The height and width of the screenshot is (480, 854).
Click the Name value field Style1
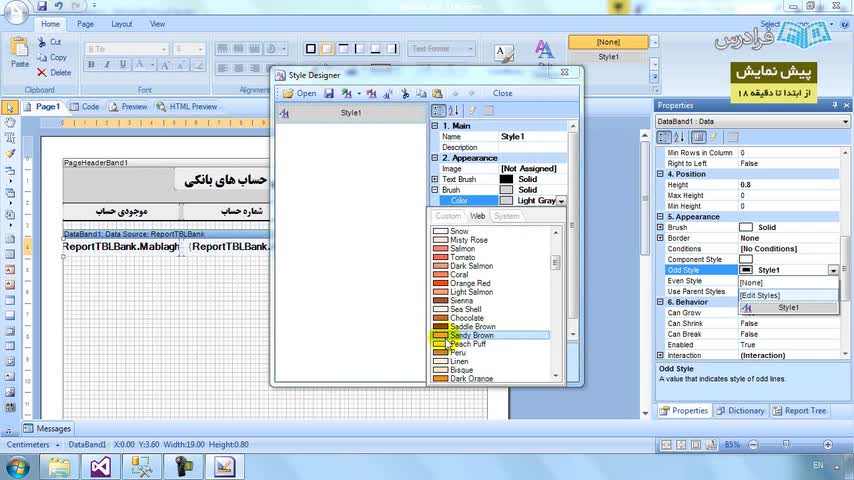coord(533,137)
